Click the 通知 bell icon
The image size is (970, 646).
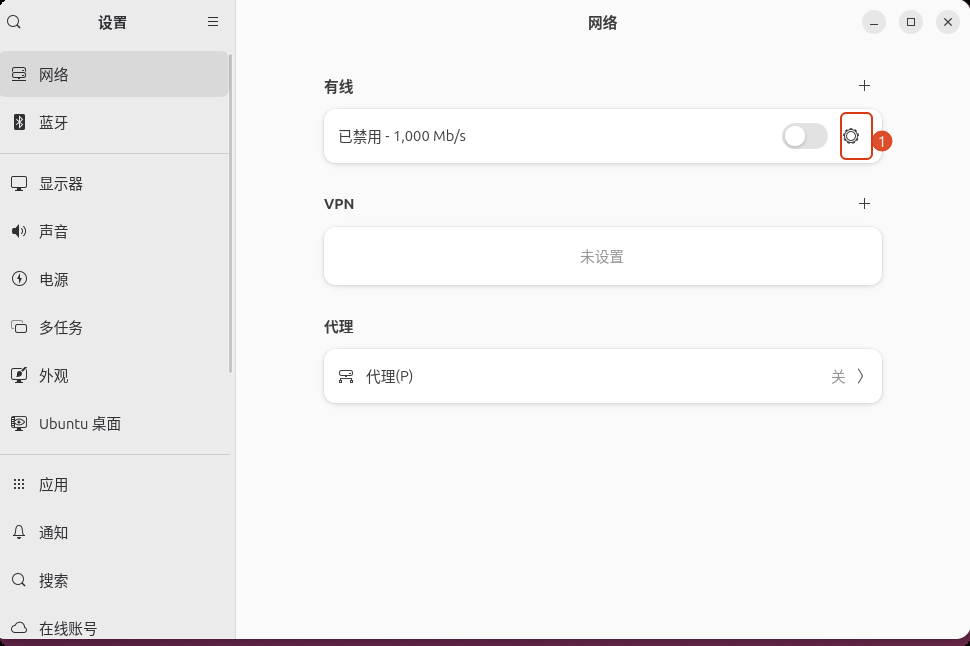tap(19, 532)
